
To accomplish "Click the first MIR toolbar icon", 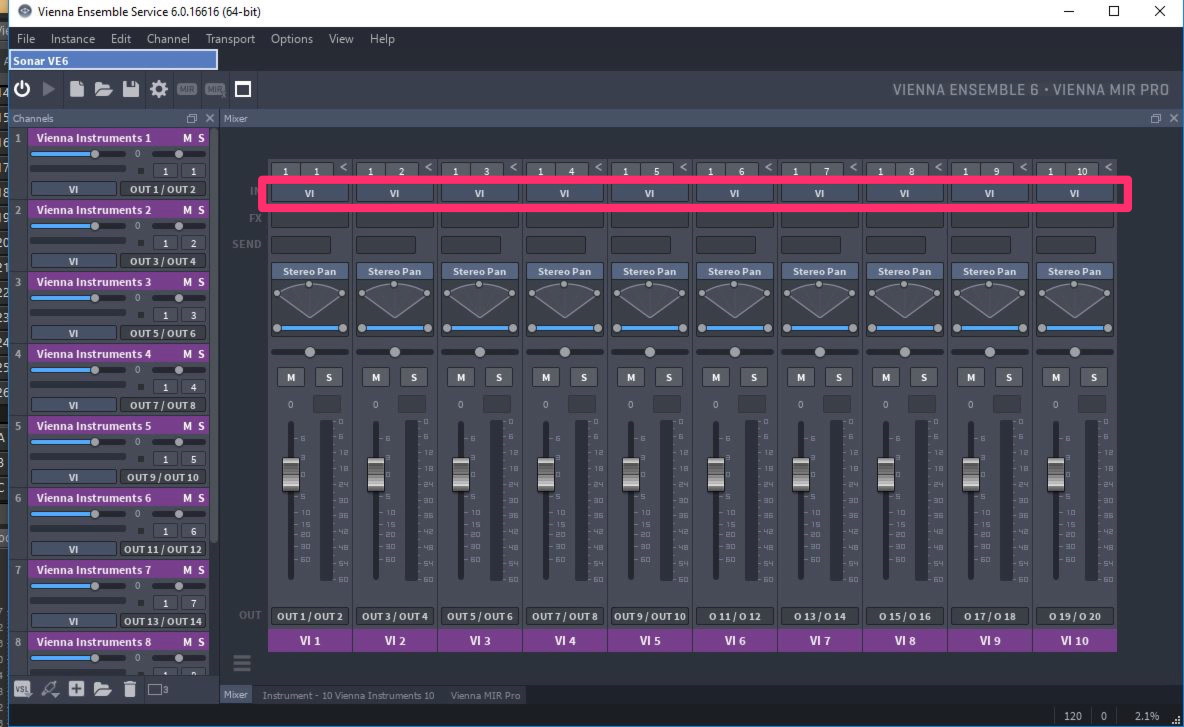I will click(x=187, y=89).
